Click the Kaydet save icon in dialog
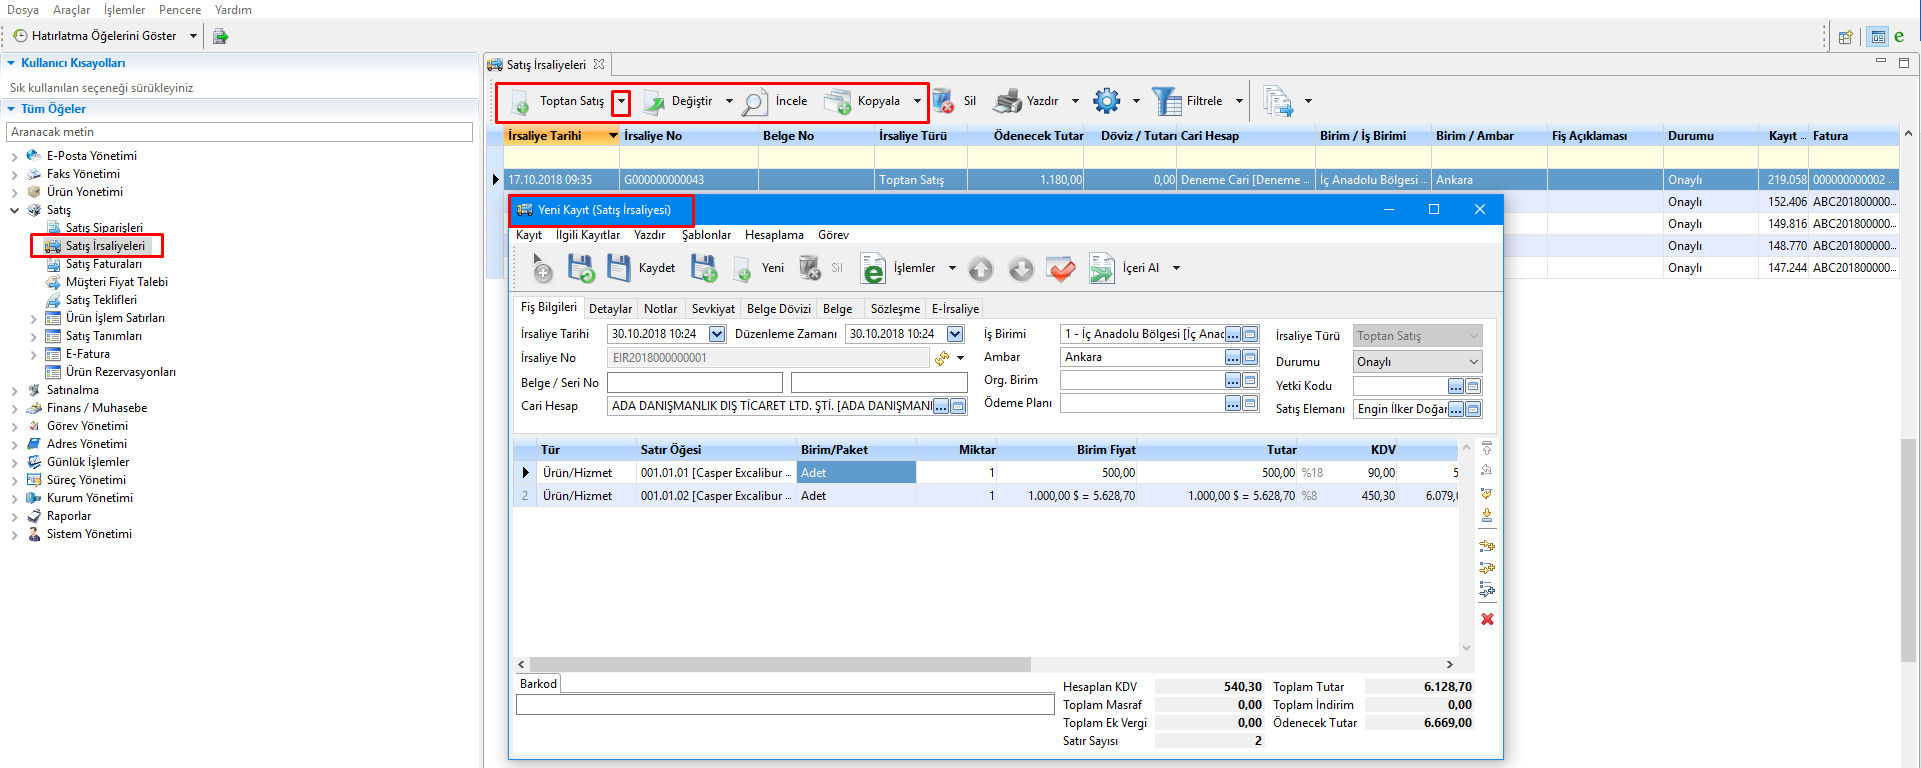The width and height of the screenshot is (1921, 768). pos(619,268)
